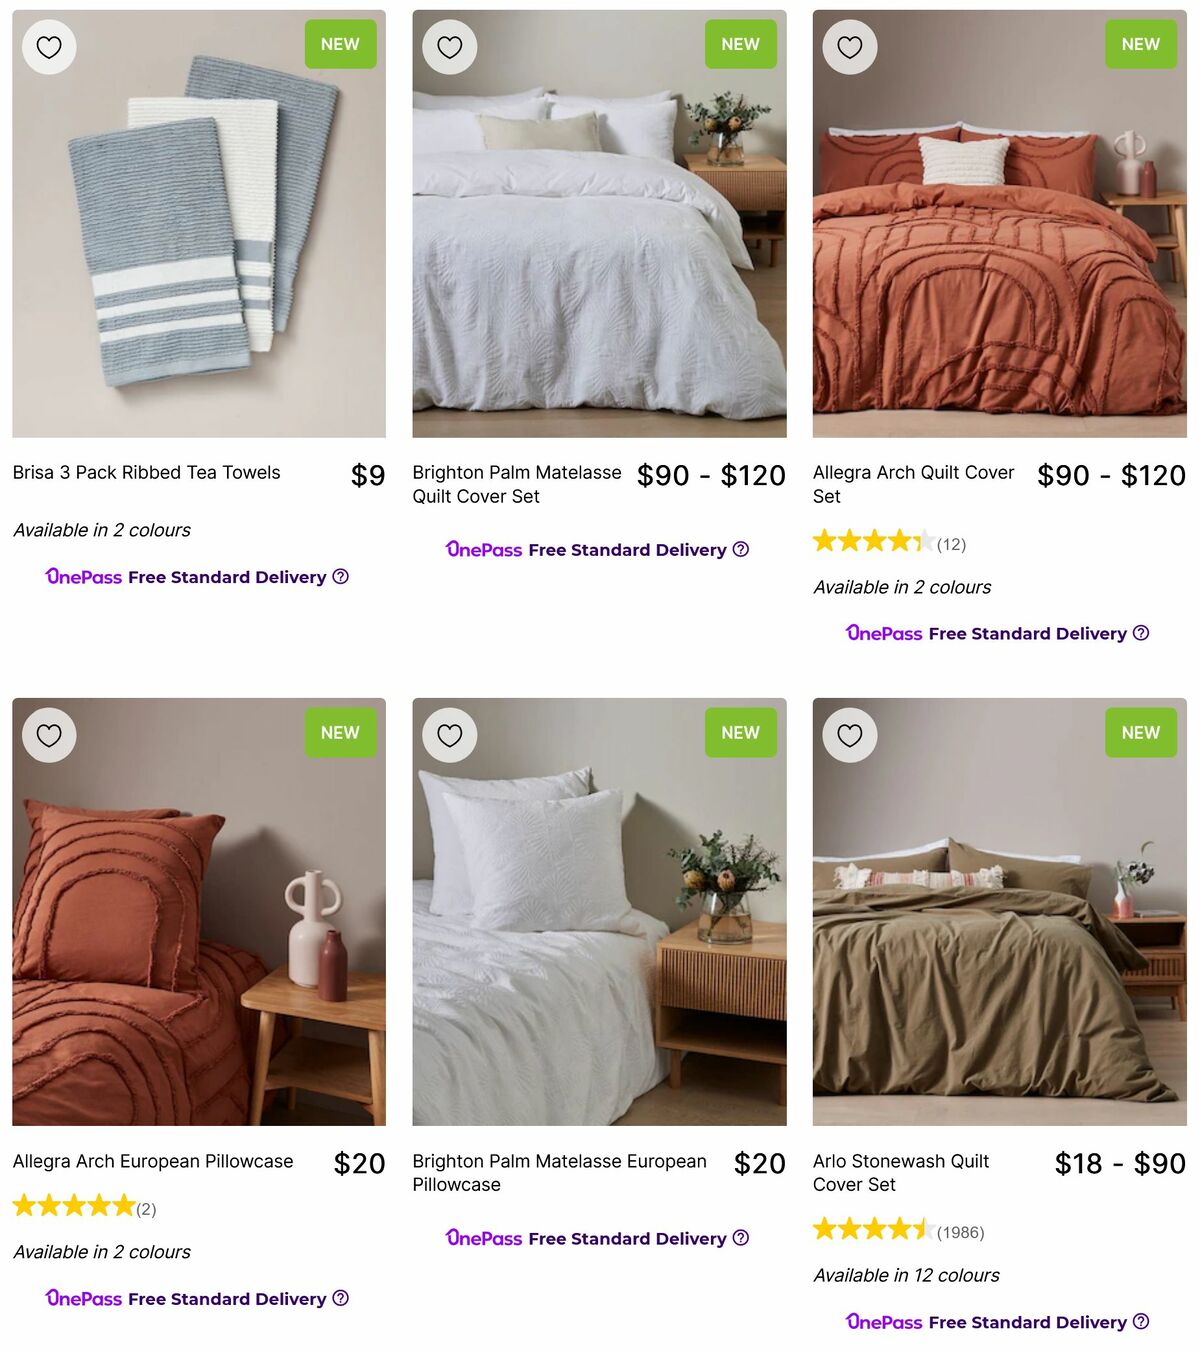The width and height of the screenshot is (1200, 1351).
Task: Click heart icon on Brighton Palm Quilt Cover Set
Action: pos(449,46)
